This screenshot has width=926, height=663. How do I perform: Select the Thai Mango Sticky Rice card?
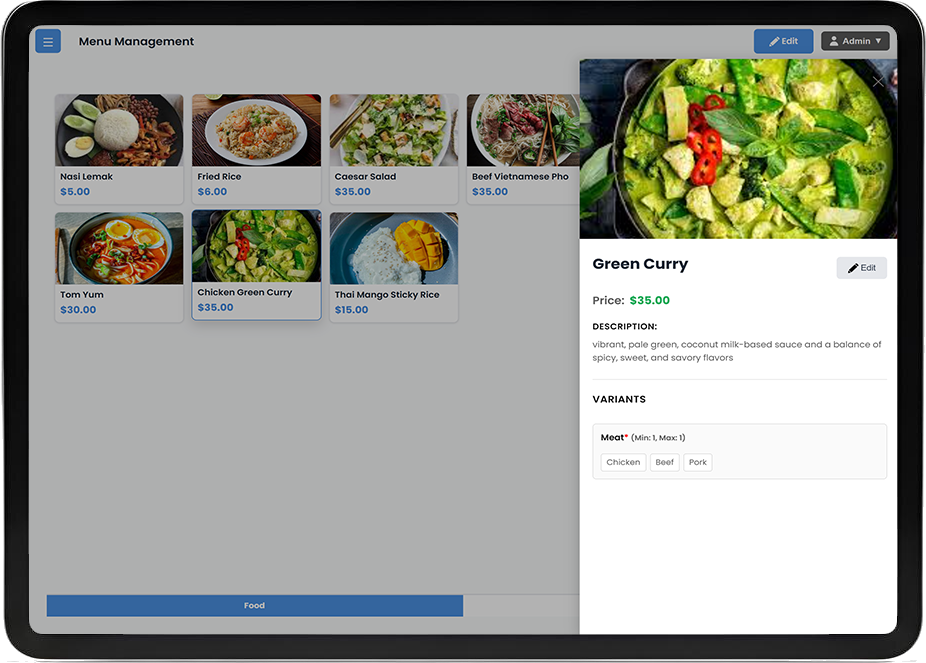click(x=393, y=265)
